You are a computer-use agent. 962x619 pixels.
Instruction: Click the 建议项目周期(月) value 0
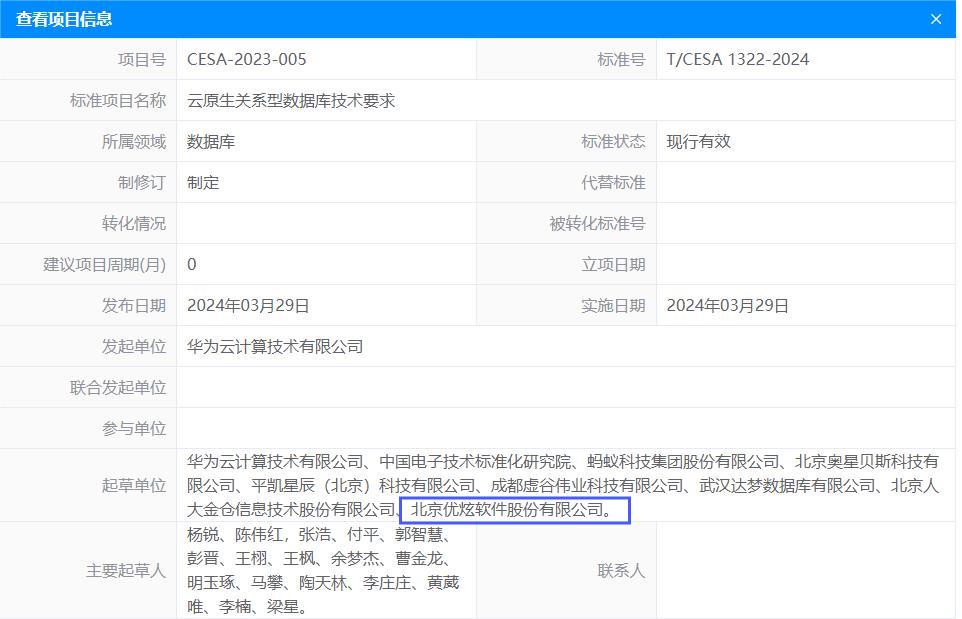pyautogui.click(x=192, y=264)
